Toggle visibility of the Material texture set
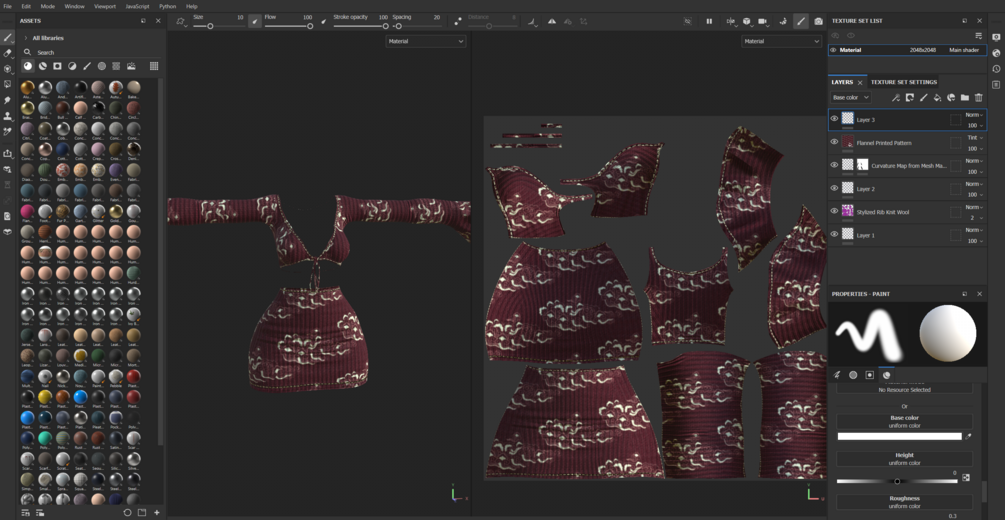1005x520 pixels. point(833,50)
